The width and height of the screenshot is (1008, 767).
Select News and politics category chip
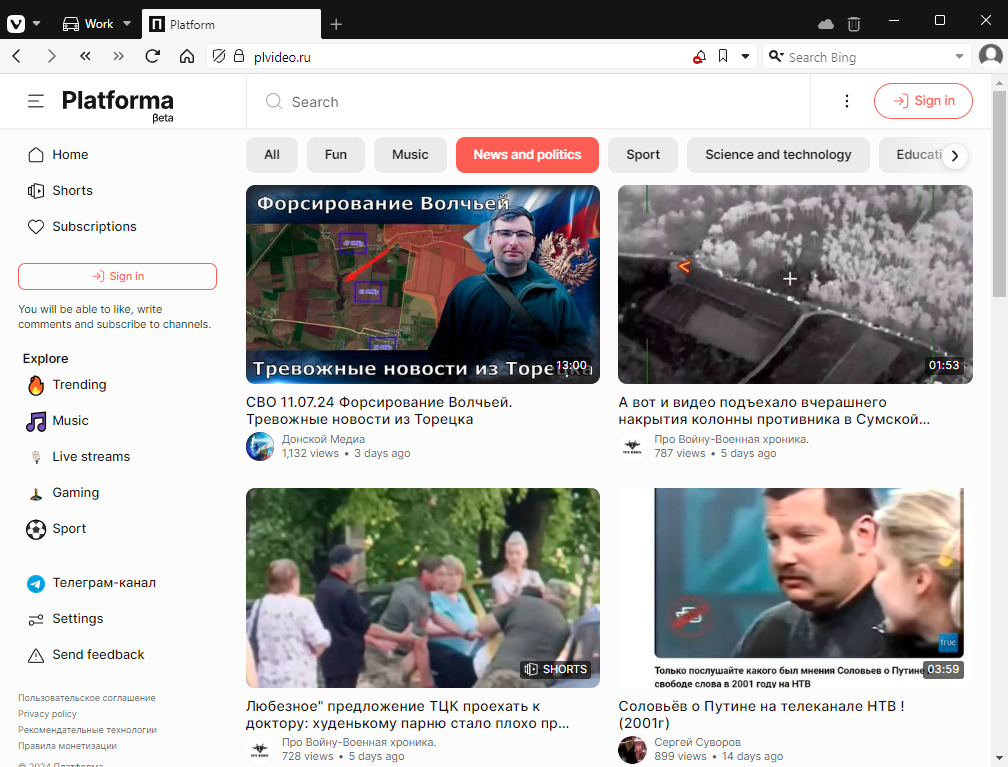pyautogui.click(x=527, y=155)
